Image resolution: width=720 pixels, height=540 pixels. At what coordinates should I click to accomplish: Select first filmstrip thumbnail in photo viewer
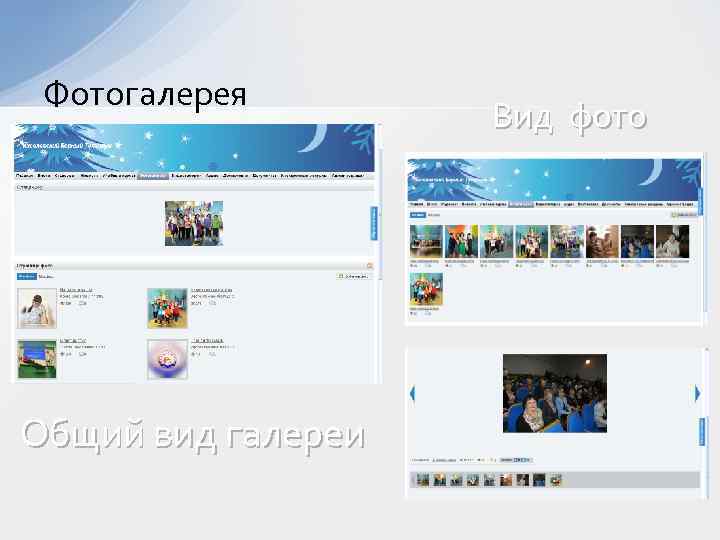[423, 480]
